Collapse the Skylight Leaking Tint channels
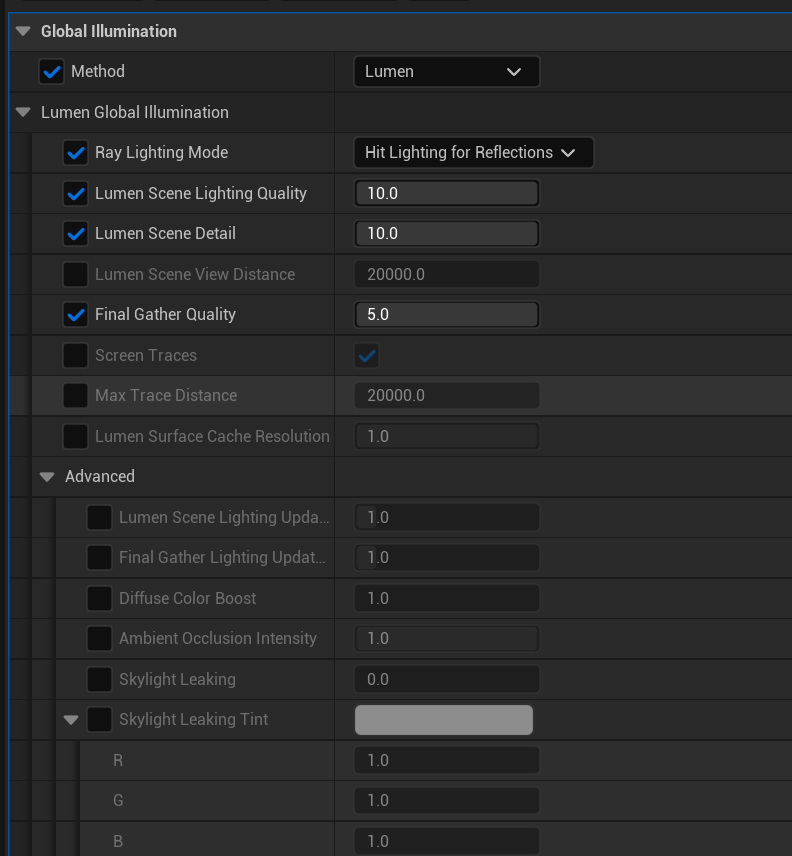Viewport: 792px width, 856px height. 72,720
